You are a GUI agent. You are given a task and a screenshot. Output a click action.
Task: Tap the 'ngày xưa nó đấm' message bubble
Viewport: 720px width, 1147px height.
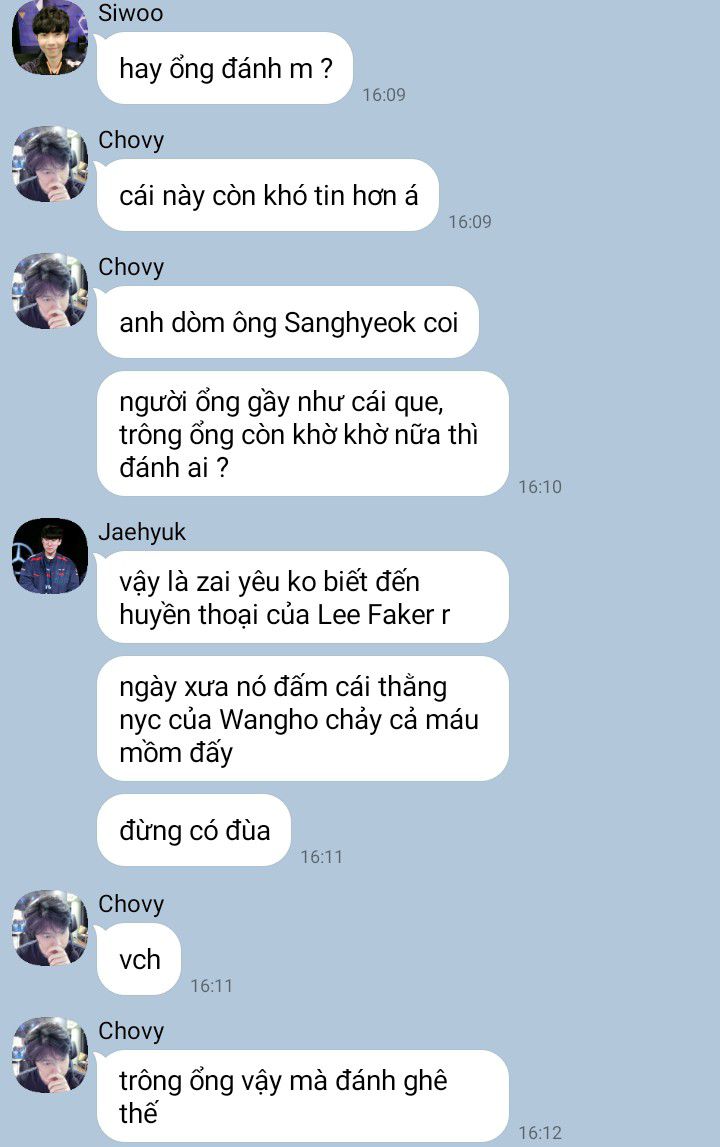[303, 719]
